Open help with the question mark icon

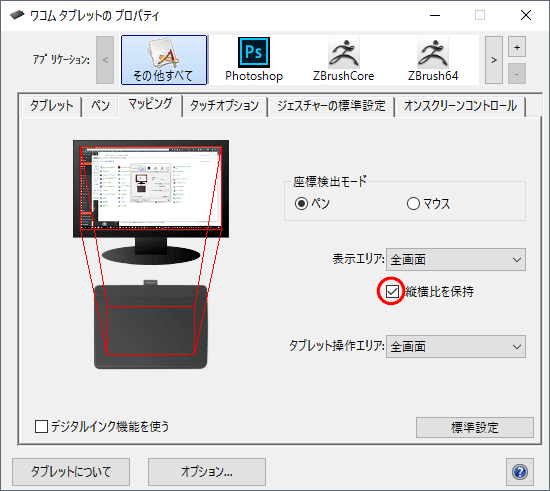click(x=520, y=472)
